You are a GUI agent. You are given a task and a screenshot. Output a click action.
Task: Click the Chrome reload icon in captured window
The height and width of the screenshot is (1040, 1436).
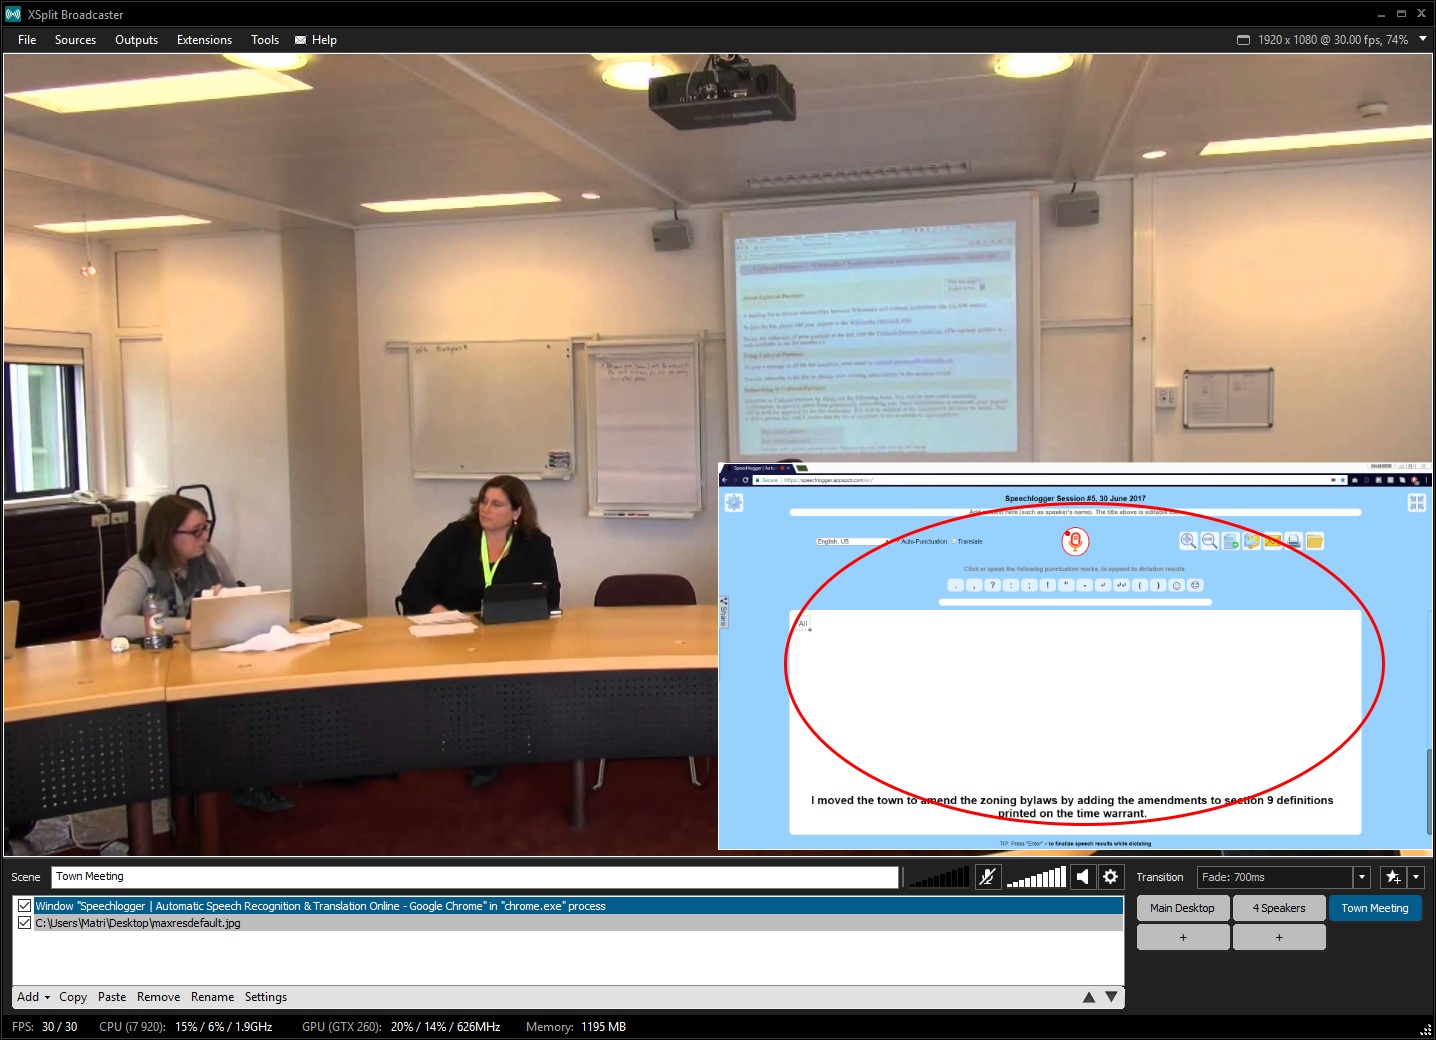(x=746, y=480)
